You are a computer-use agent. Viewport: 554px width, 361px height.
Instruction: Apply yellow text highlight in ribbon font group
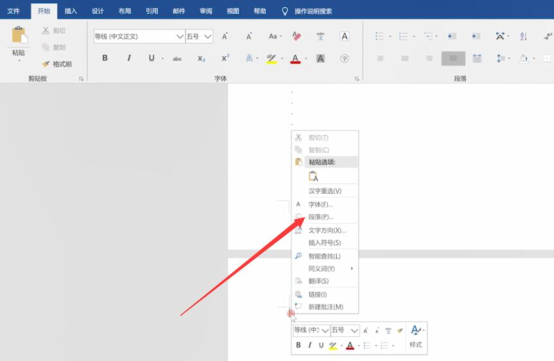coord(271,58)
